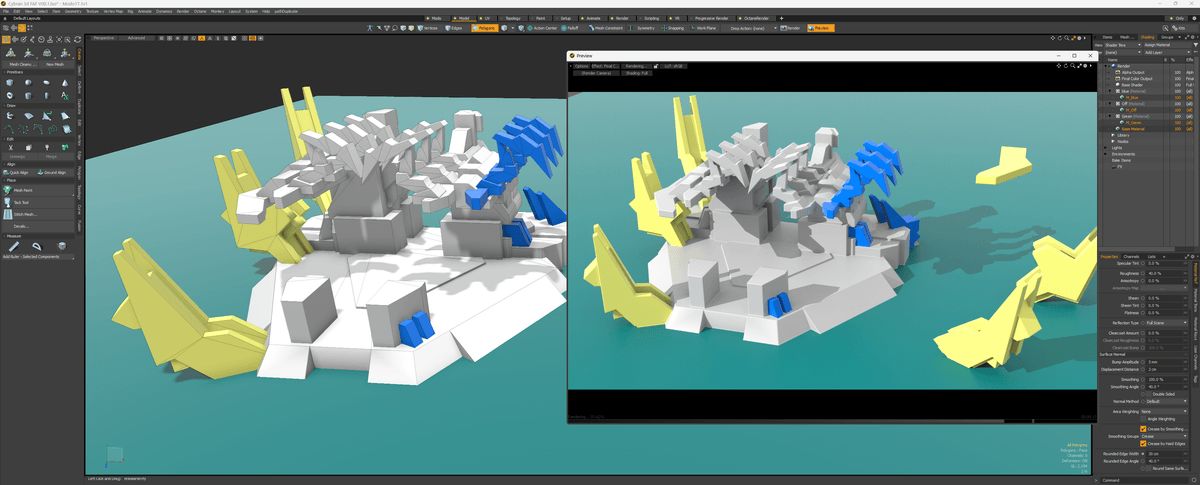The height and width of the screenshot is (485, 1200).
Task: Disable Crease by Hard Edges checkbox
Action: click(x=1143, y=443)
